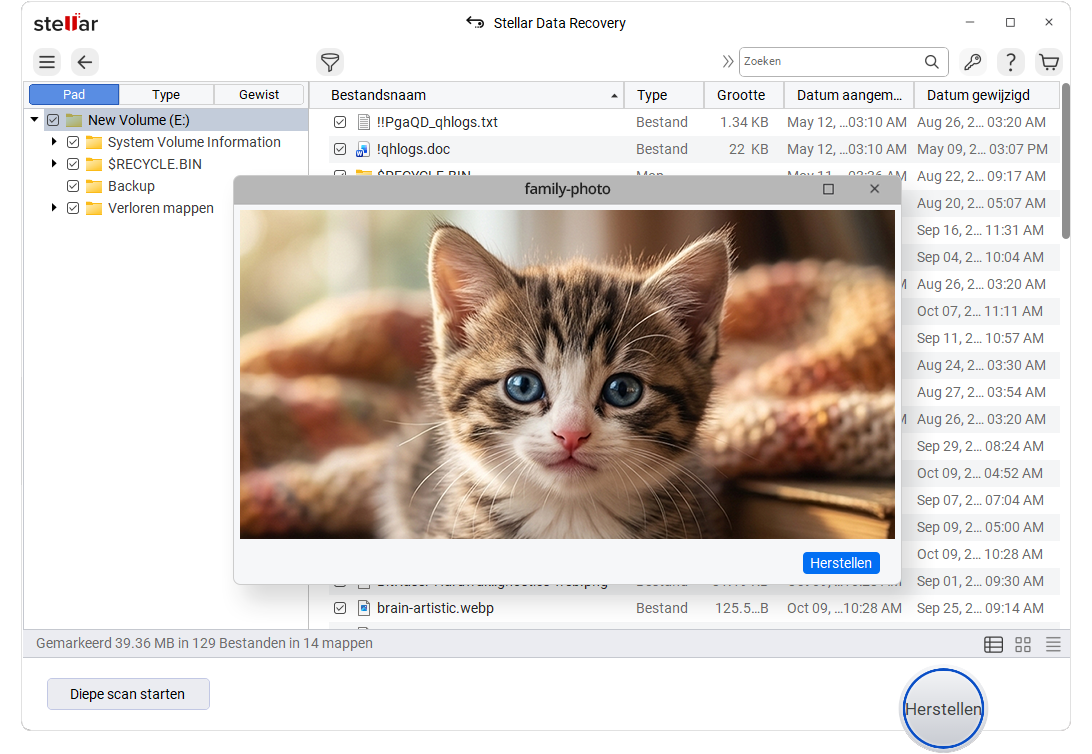Open the activation key icon
The image size is (1092, 754).
(x=972, y=62)
